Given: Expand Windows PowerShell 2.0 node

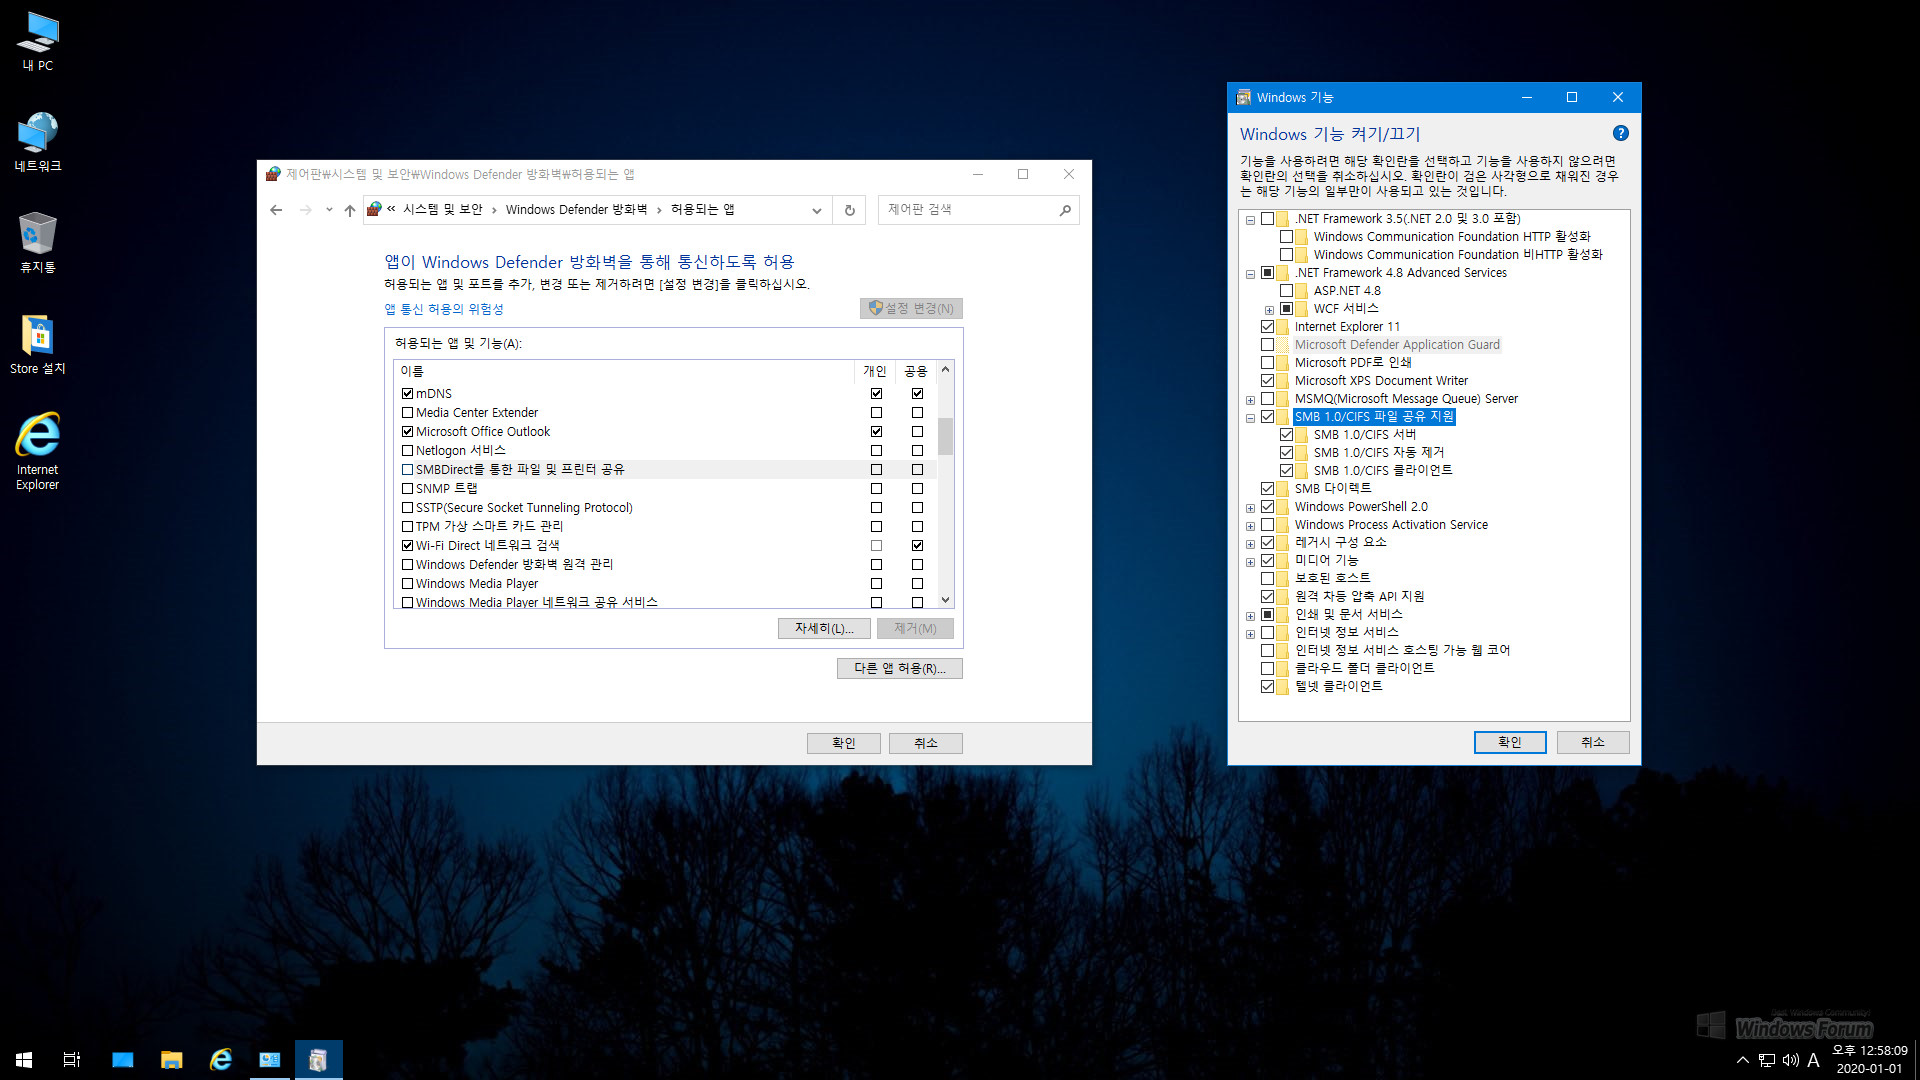Looking at the screenshot, I should tap(1250, 508).
